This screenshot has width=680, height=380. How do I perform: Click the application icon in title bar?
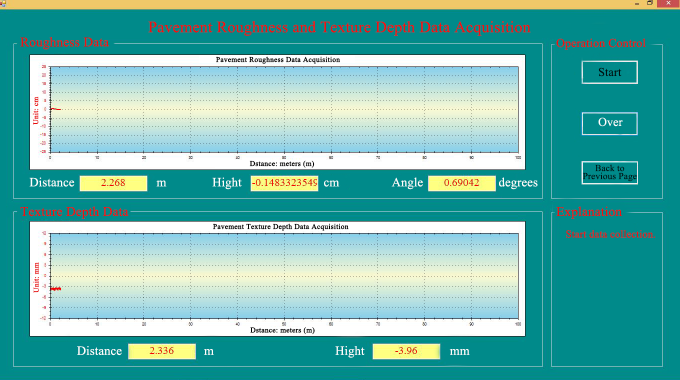tap(3, 3)
